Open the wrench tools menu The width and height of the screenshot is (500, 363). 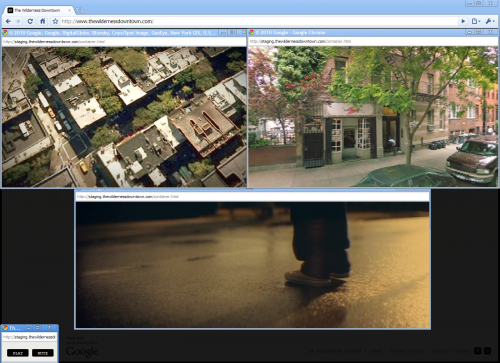pos(490,21)
